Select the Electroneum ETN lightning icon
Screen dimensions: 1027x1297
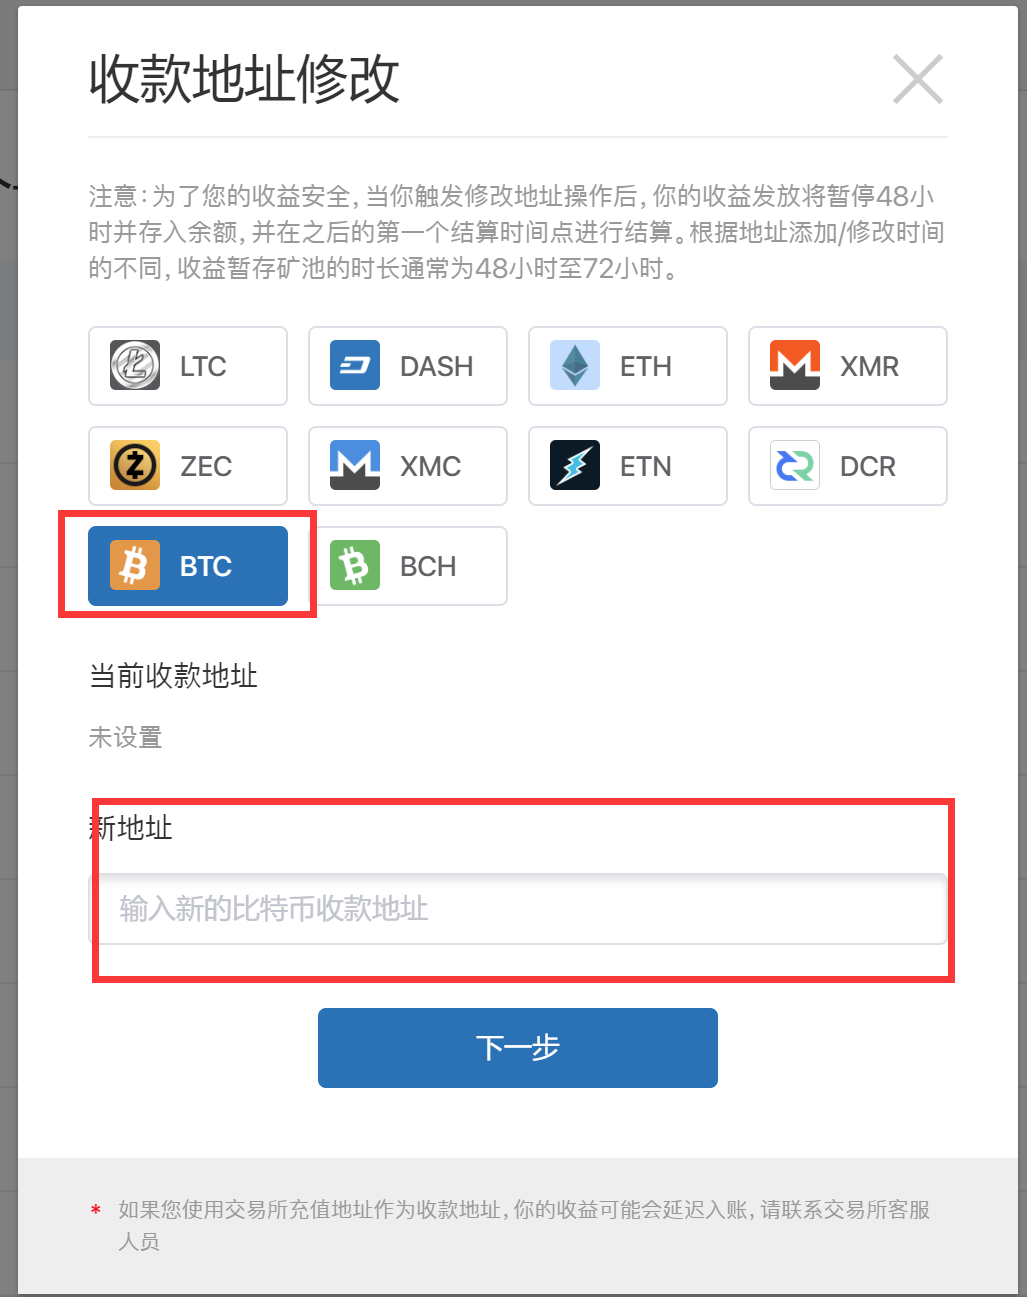[575, 466]
